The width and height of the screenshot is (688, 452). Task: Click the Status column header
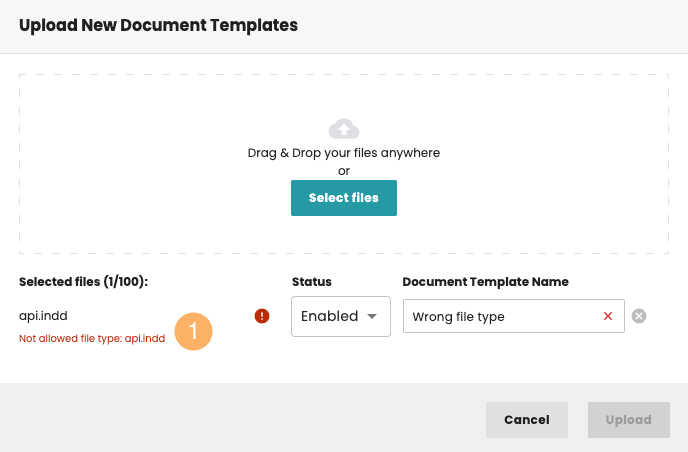(312, 282)
